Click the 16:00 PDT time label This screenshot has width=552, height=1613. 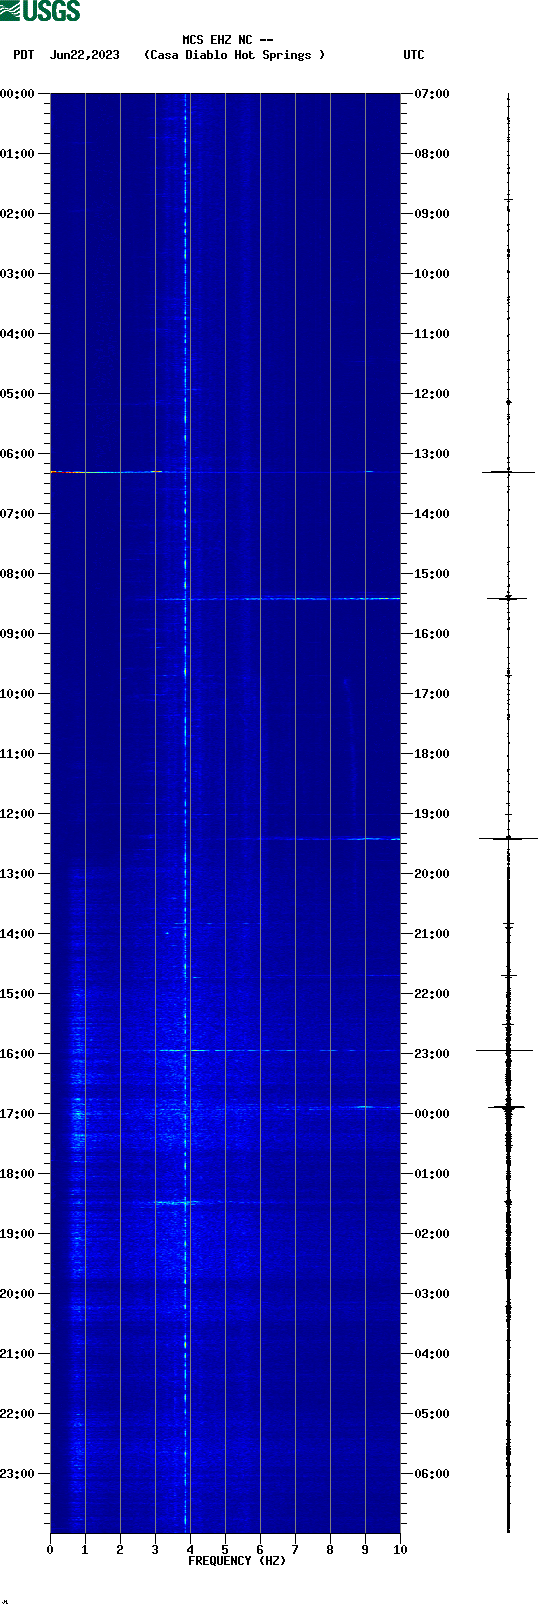18,1054
